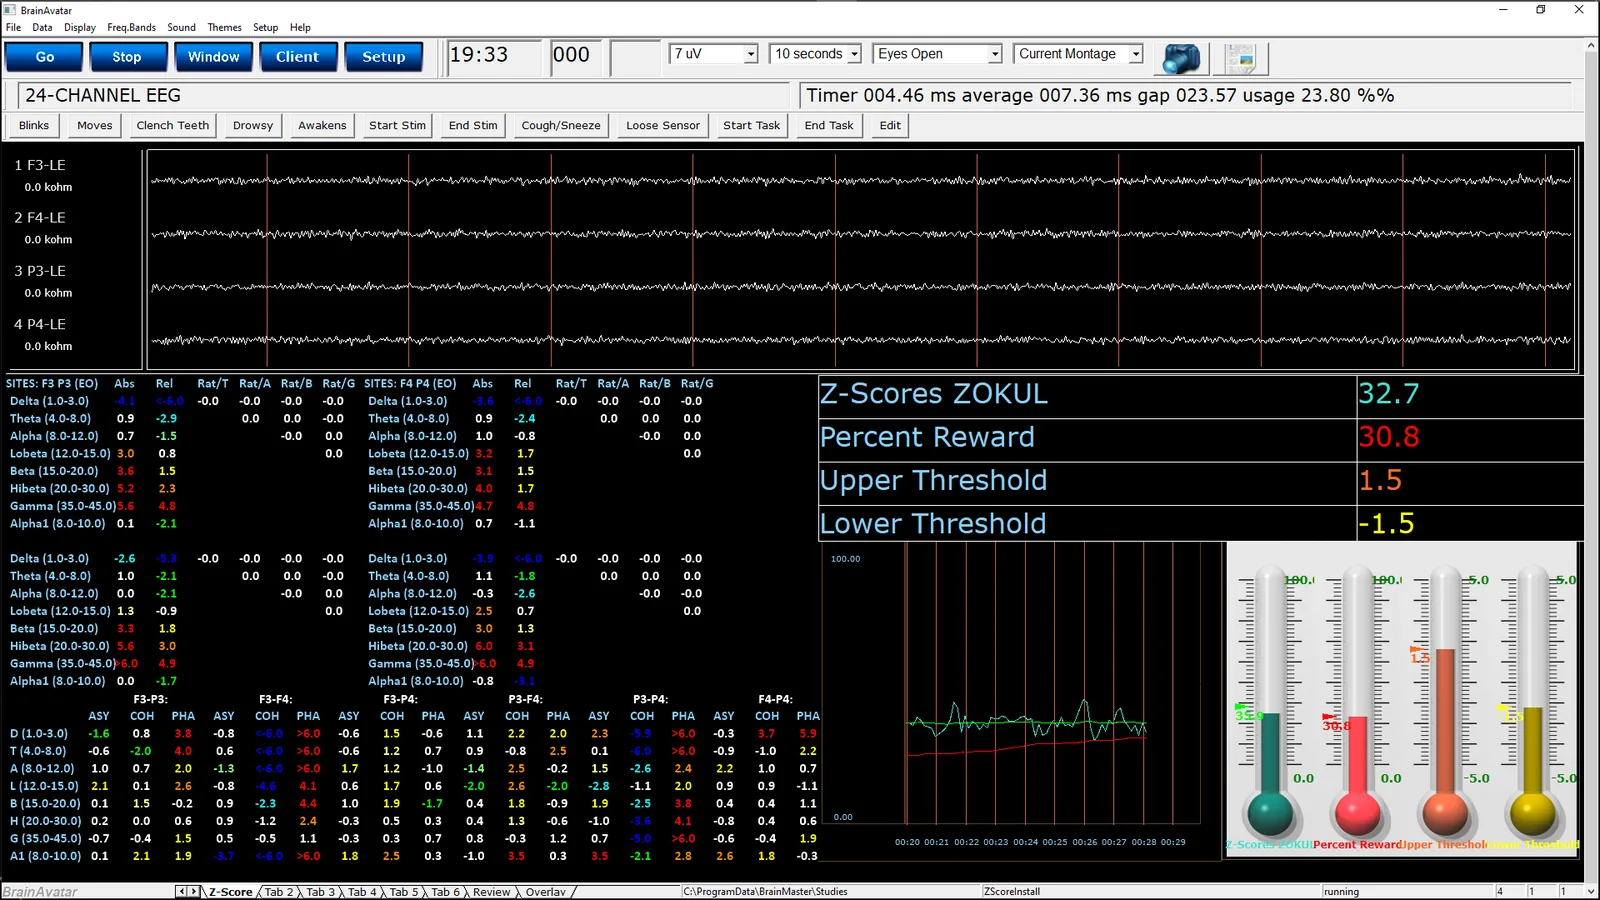Switch to the Review tab
Screen dimensions: 1600x900
click(x=491, y=892)
